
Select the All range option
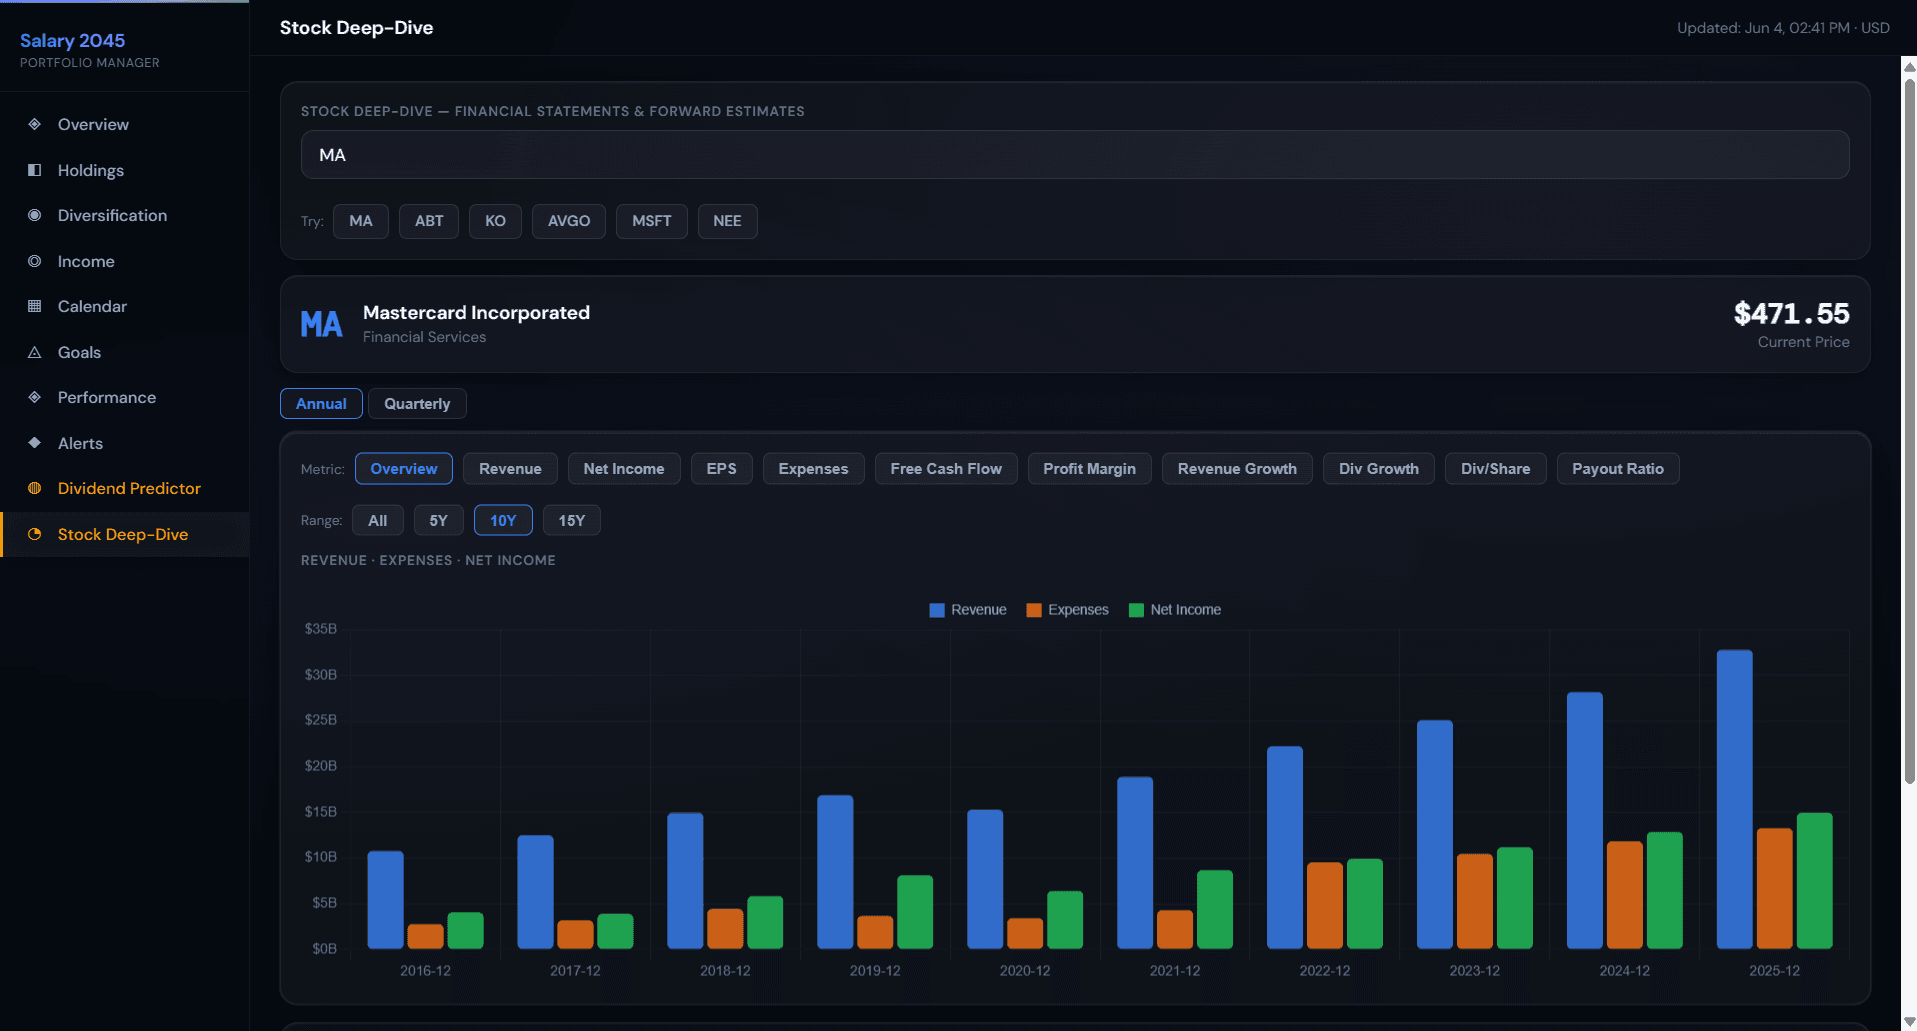click(377, 520)
